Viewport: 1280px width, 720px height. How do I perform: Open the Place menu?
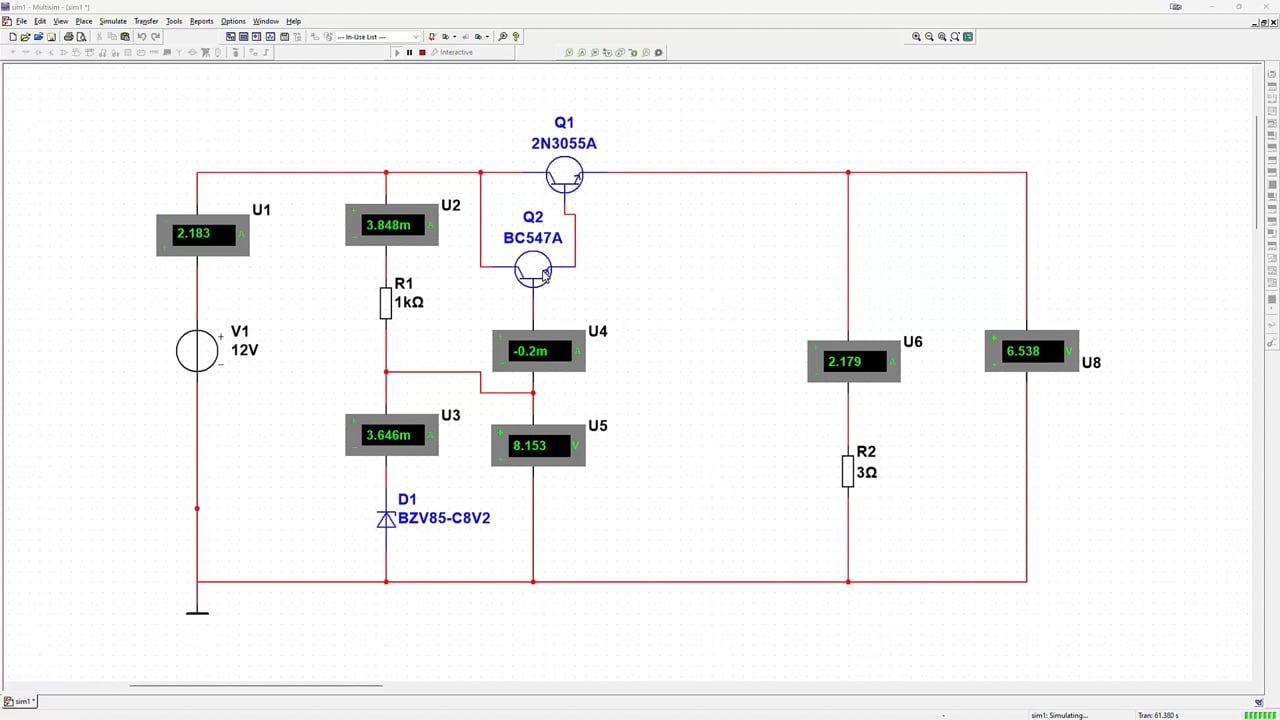84,21
